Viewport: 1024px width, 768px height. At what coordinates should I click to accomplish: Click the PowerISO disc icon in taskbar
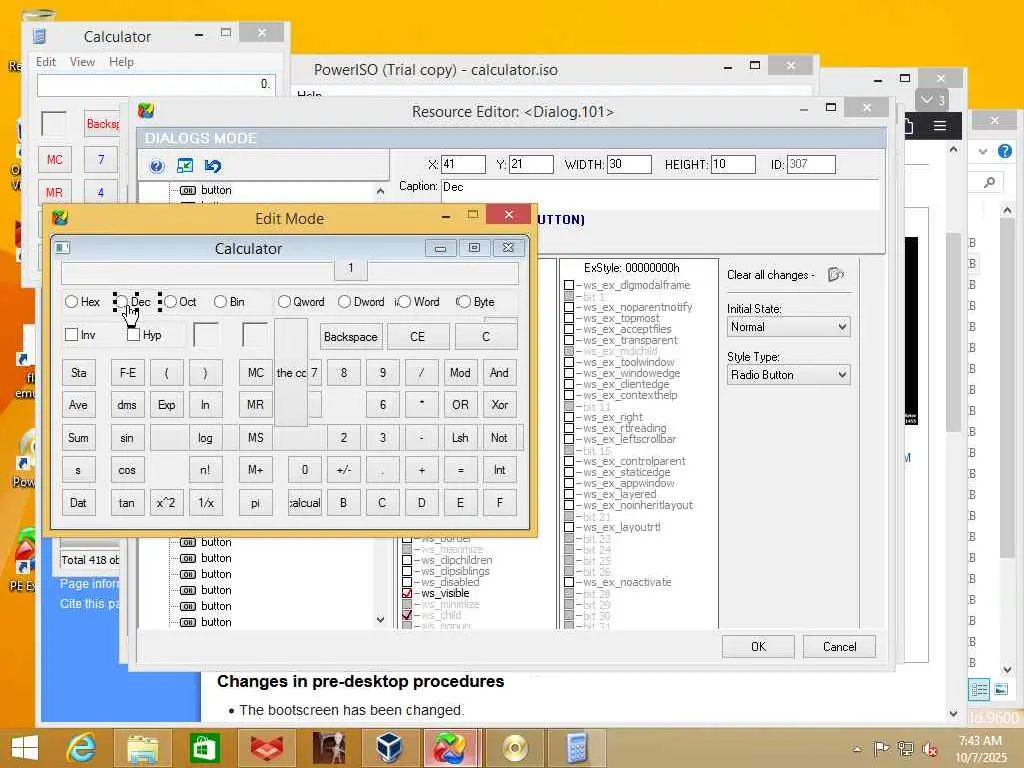515,748
